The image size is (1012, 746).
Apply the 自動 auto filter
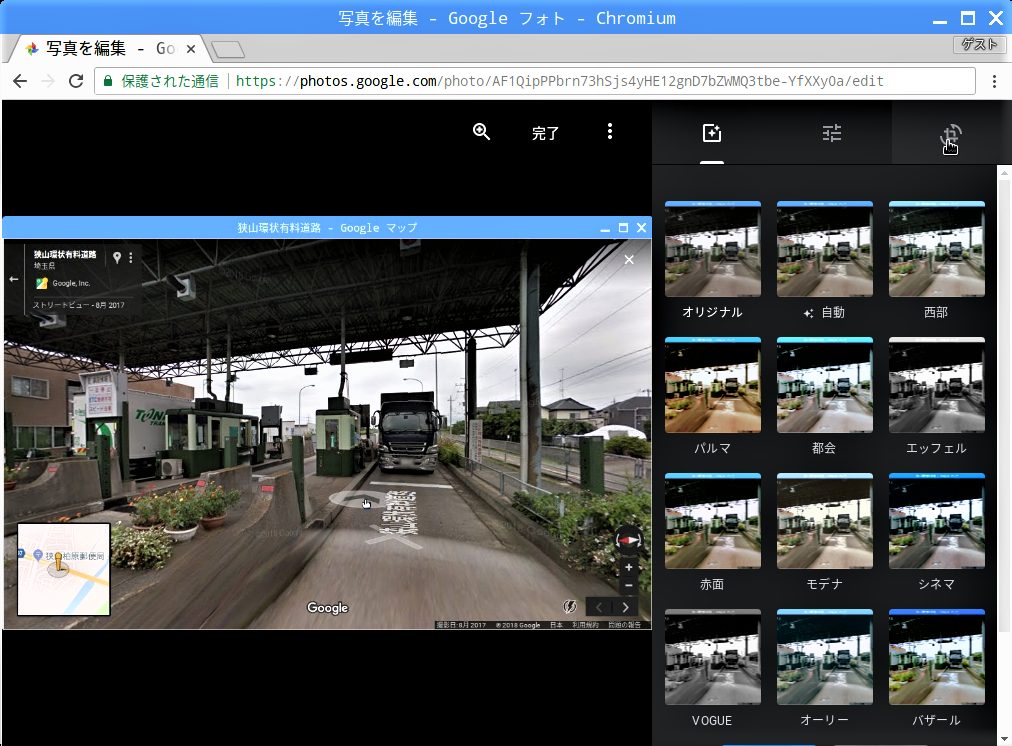(824, 249)
